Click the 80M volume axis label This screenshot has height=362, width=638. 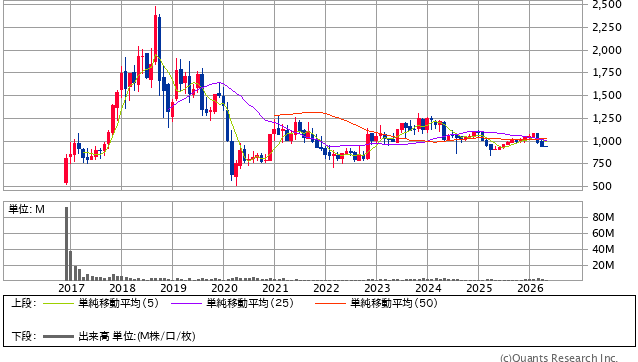(603, 217)
